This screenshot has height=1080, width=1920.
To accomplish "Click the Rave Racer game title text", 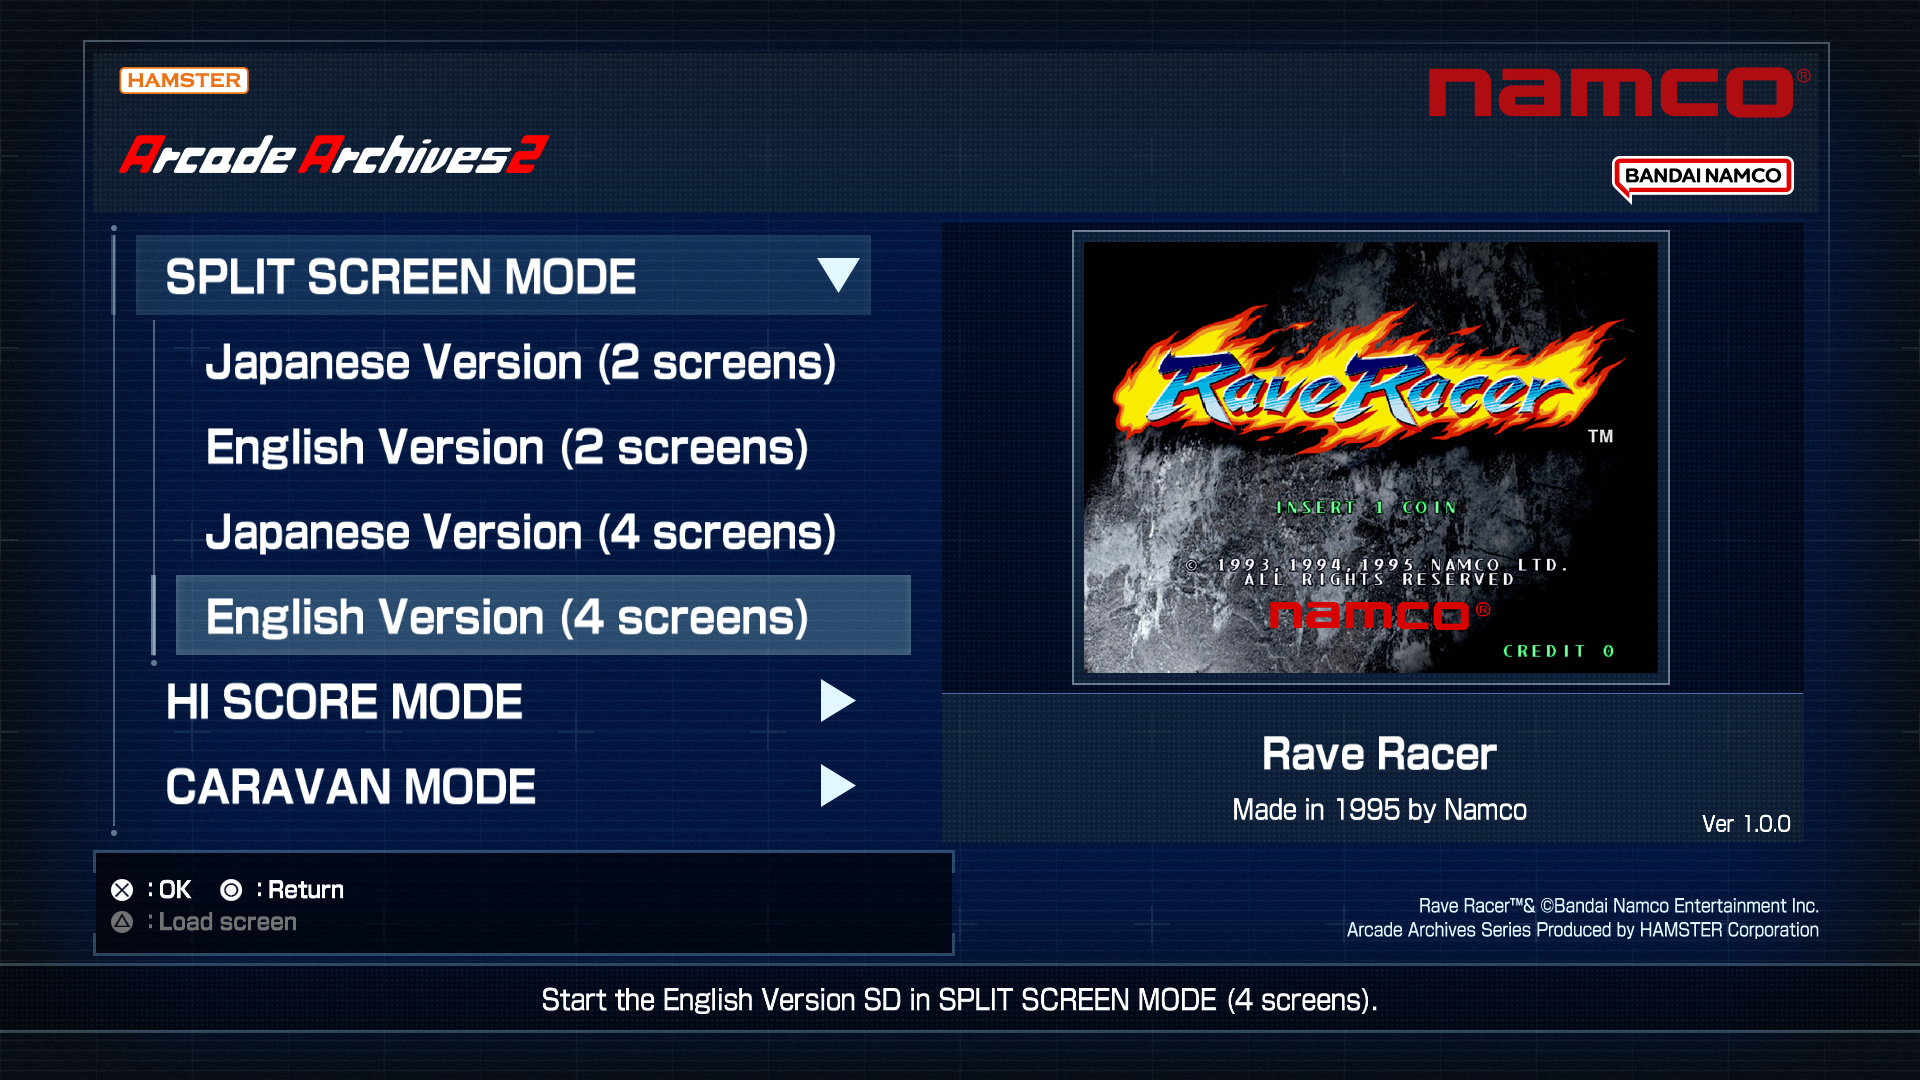I will pyautogui.click(x=1378, y=754).
